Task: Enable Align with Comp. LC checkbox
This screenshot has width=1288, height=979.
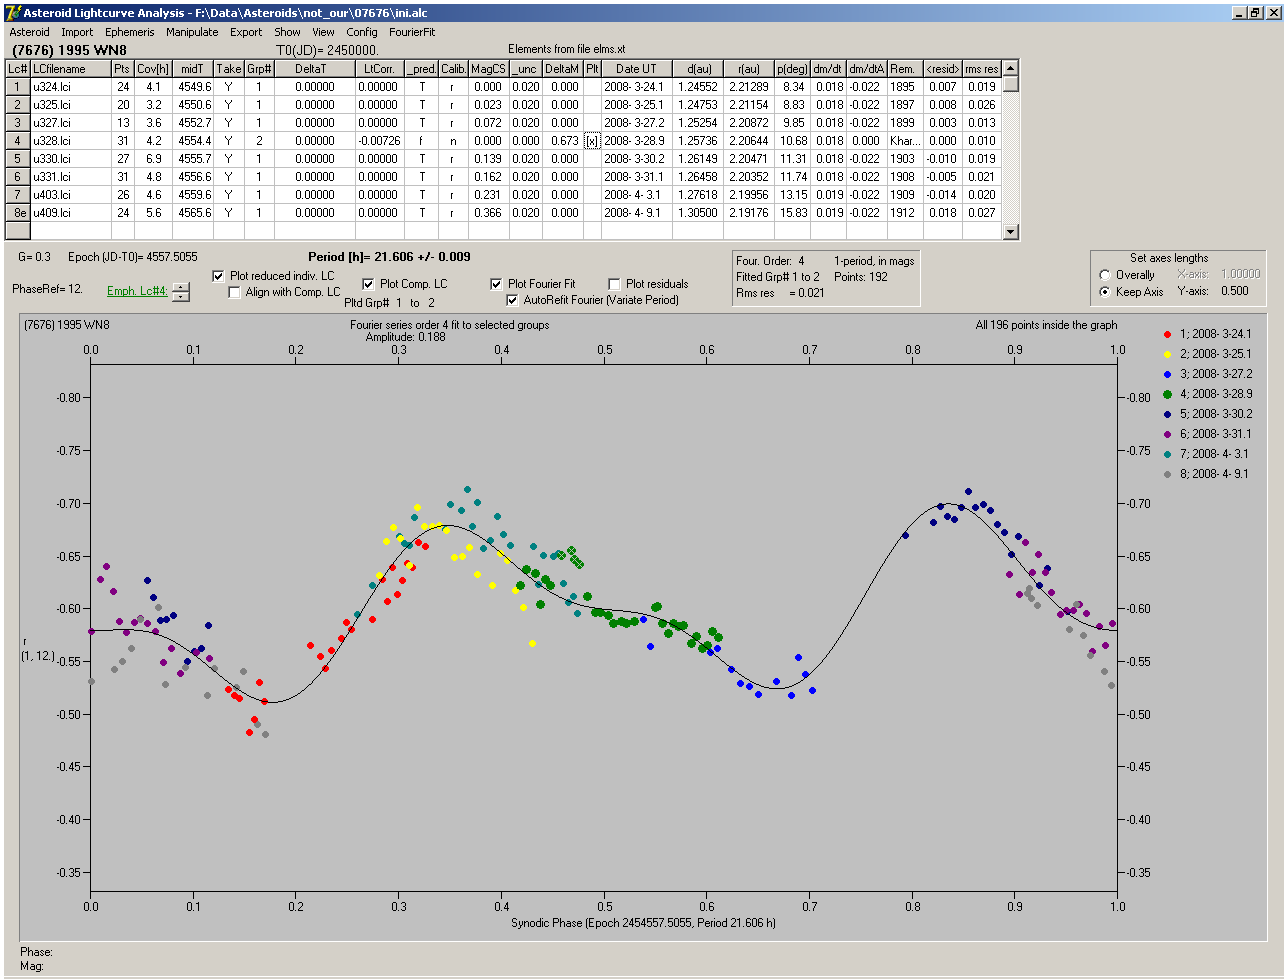Action: coord(235,292)
